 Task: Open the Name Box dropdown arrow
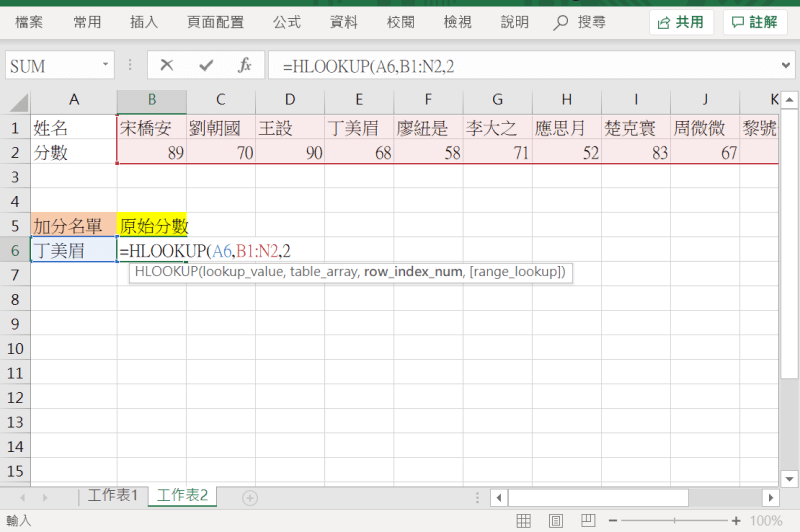pyautogui.click(x=106, y=66)
